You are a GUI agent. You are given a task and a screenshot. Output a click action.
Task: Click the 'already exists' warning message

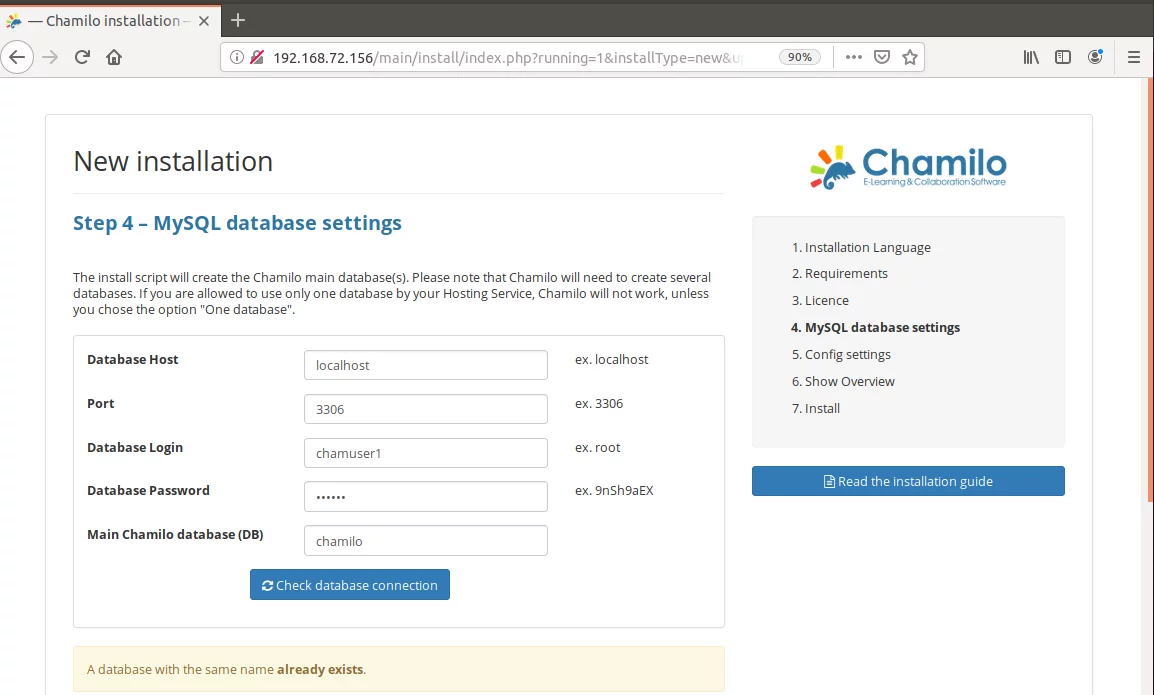point(399,669)
